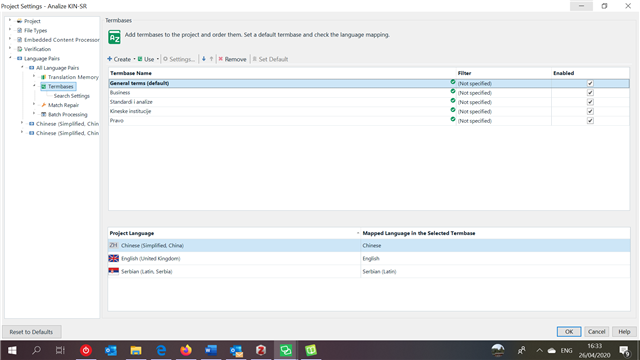
Task: Move selected termbase up with arrow icon
Action: pyautogui.click(x=211, y=59)
